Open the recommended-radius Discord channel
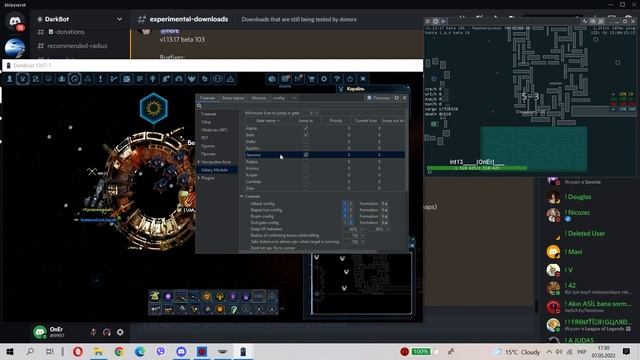Image resolution: width=640 pixels, height=360 pixels. (77, 46)
